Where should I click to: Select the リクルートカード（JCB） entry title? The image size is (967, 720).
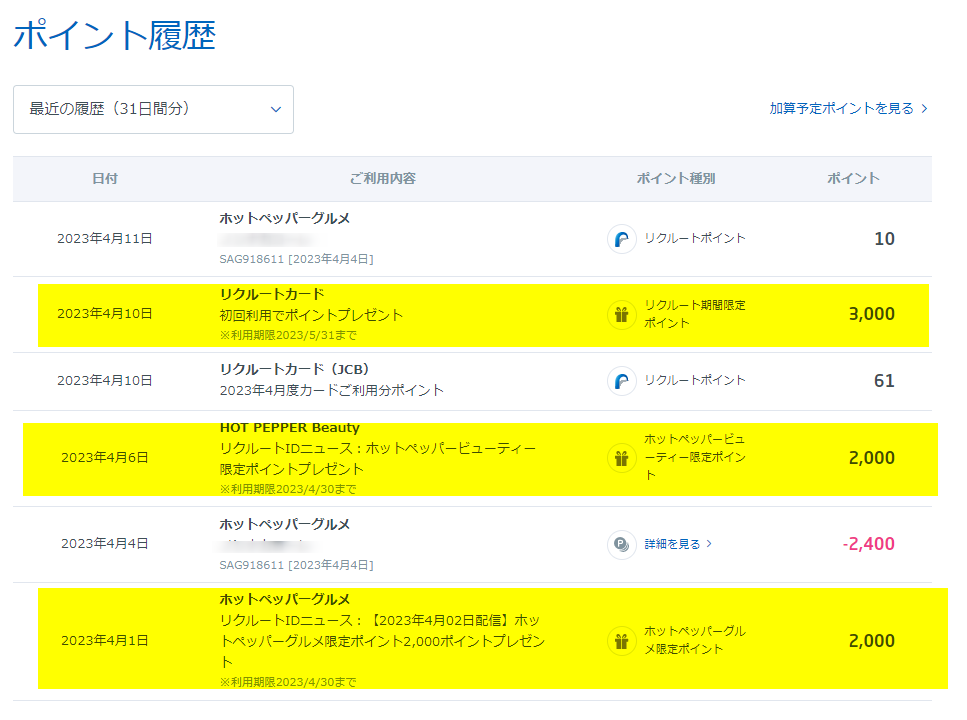coord(294,369)
